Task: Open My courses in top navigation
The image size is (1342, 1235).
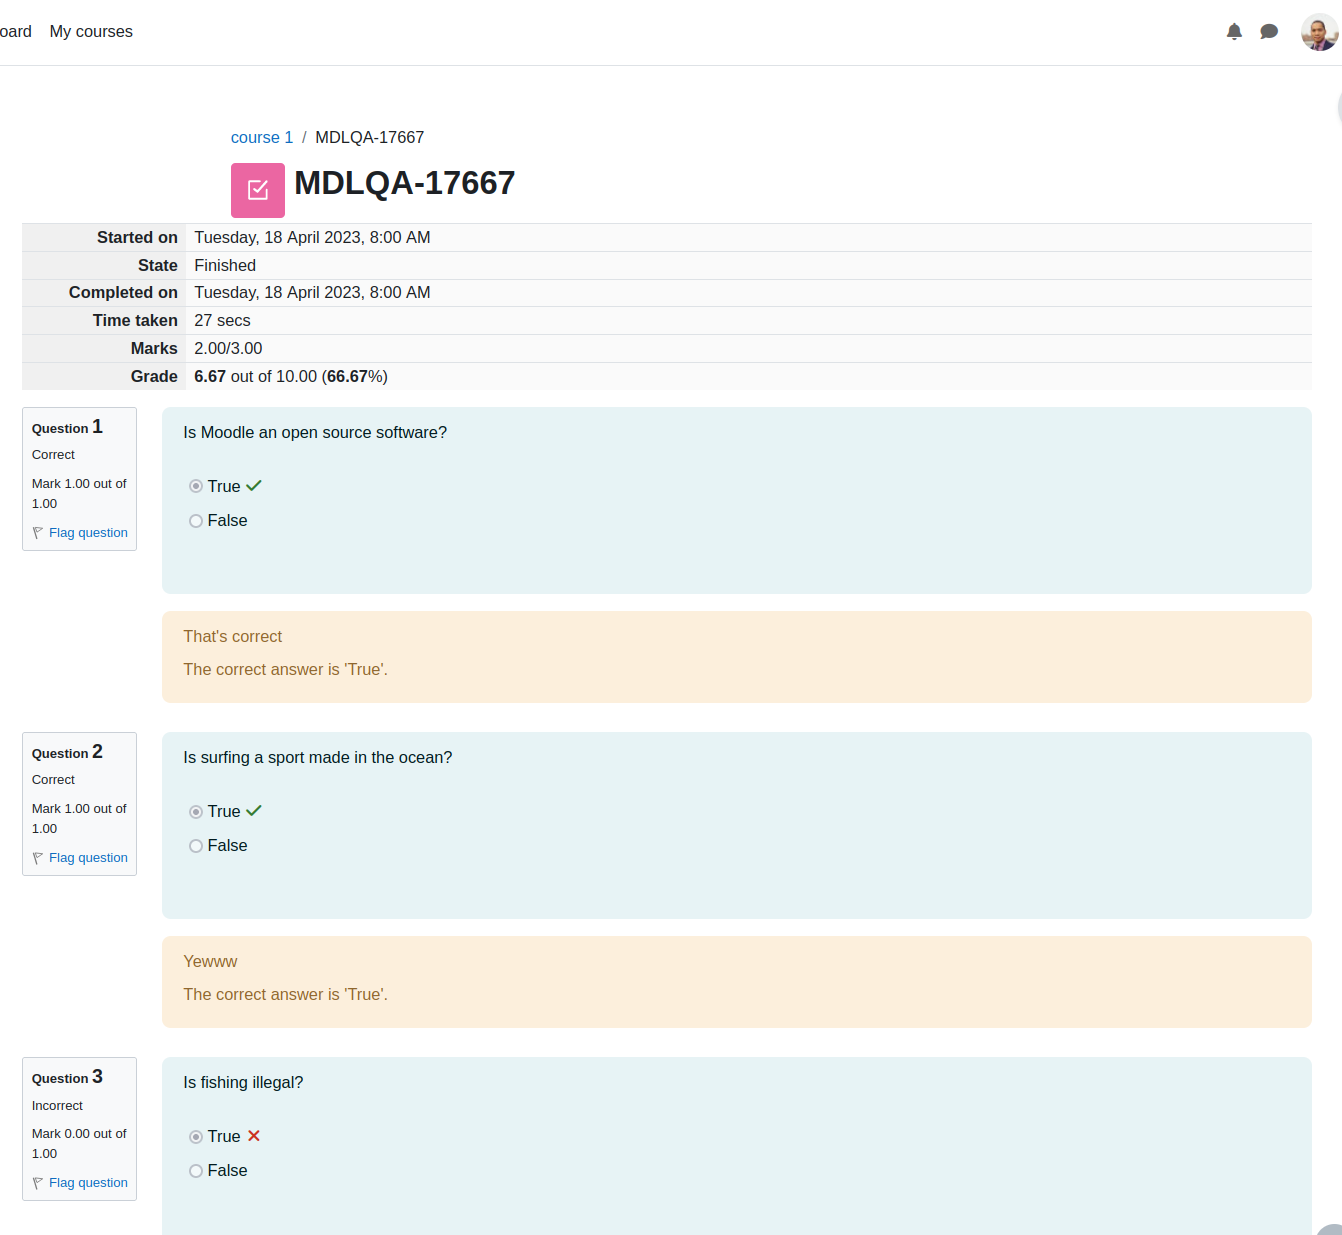Action: pos(91,32)
